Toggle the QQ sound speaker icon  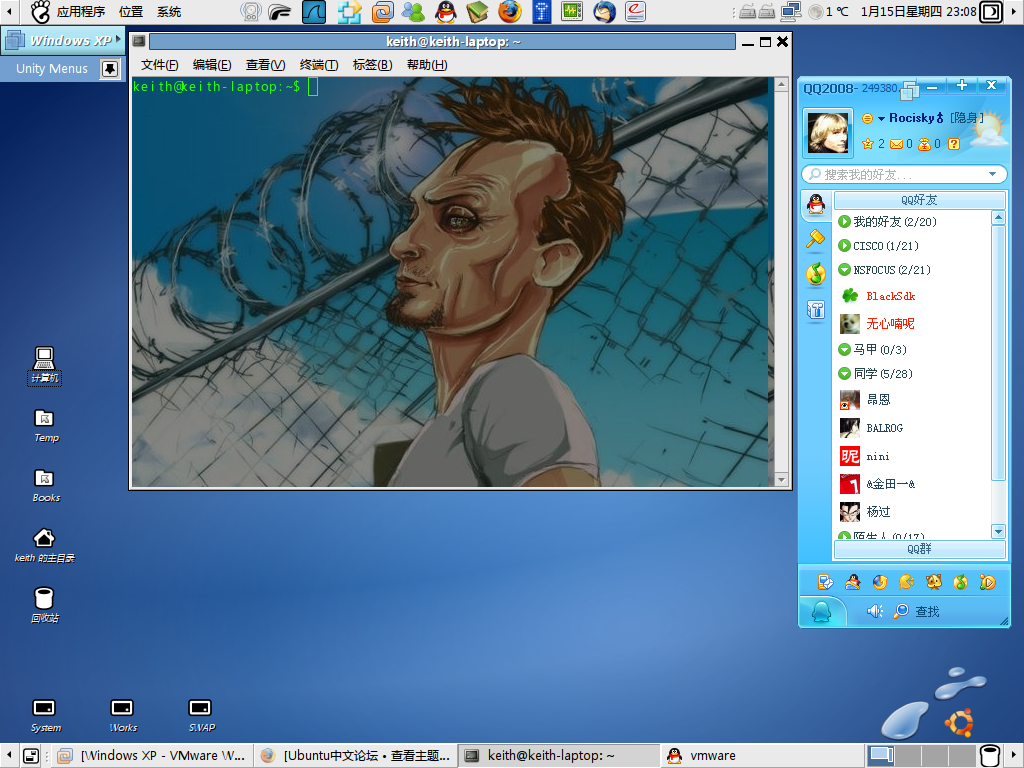click(874, 611)
